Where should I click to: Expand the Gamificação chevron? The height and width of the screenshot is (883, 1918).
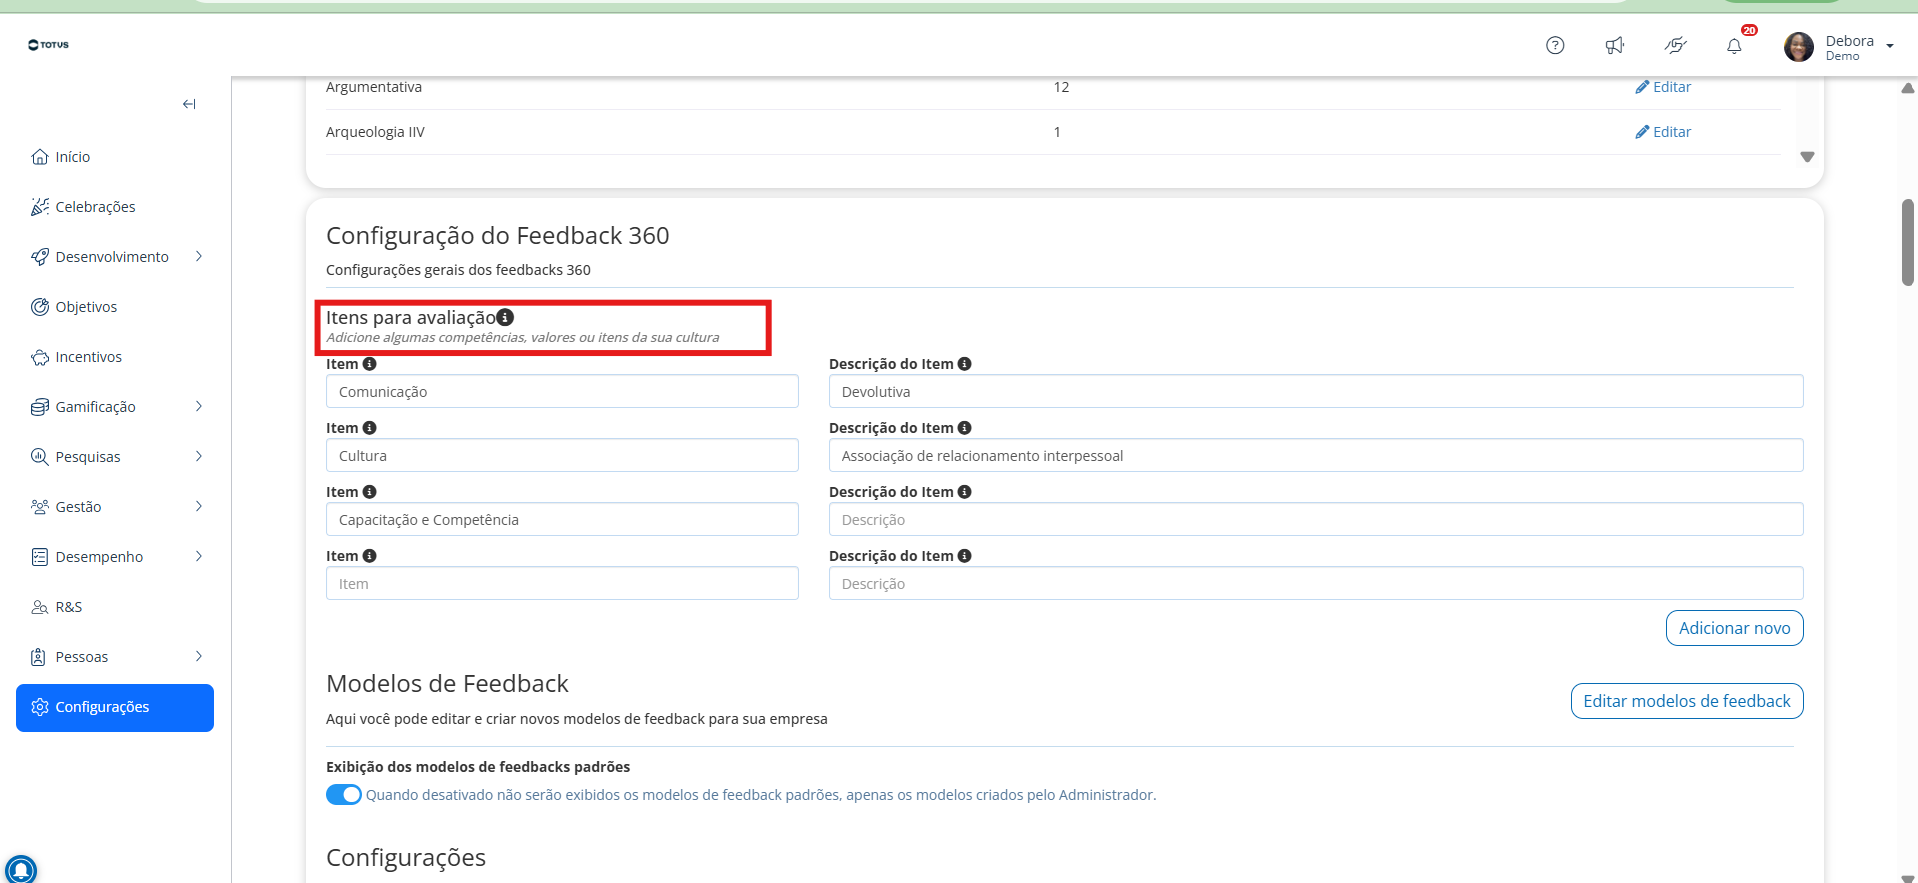point(199,407)
